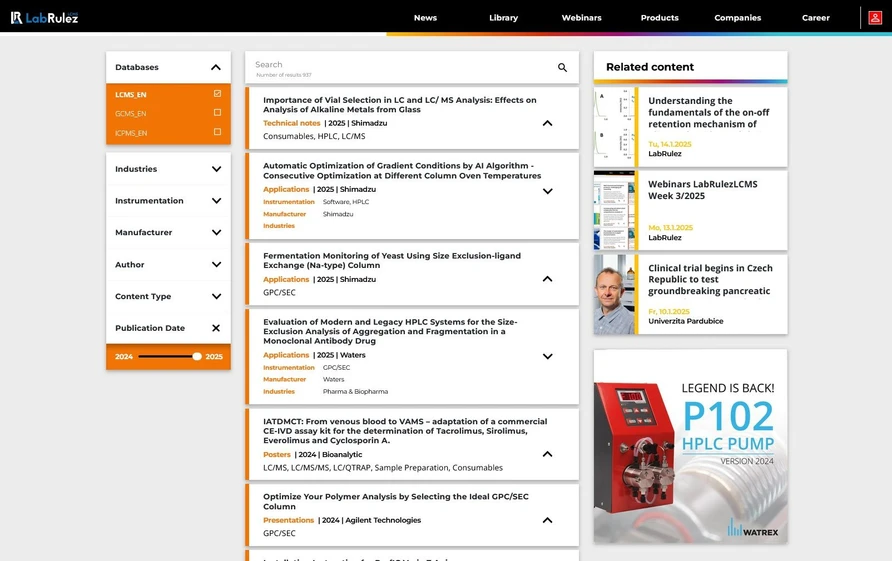Collapse the Databases panel chevron
Screen dimensions: 892x561
point(216,67)
